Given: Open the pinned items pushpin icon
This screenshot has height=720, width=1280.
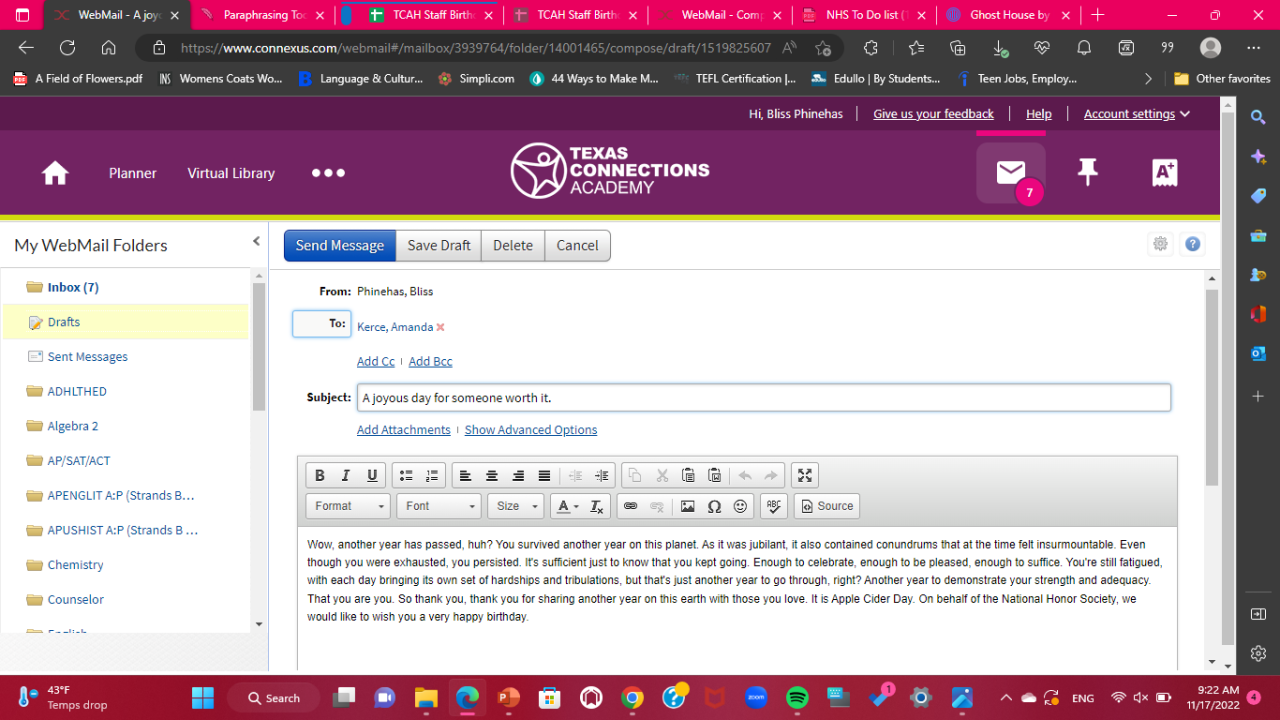Looking at the screenshot, I should point(1088,173).
